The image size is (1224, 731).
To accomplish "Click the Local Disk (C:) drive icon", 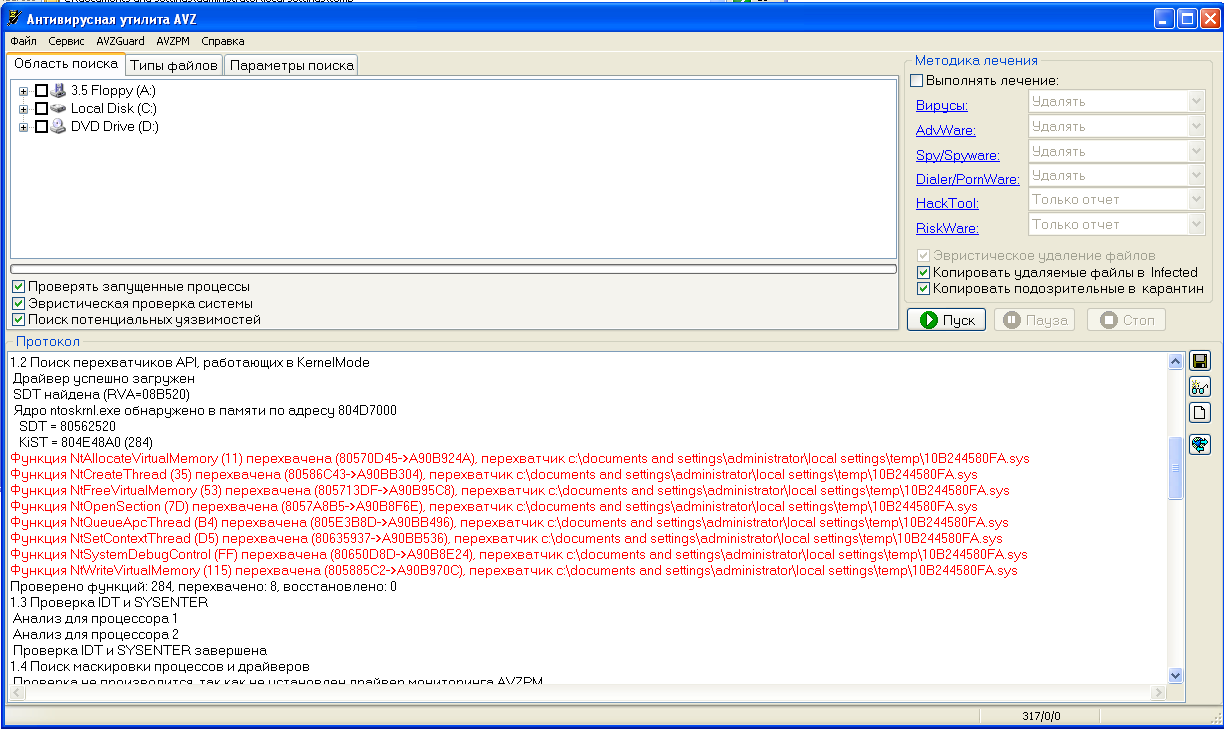I will point(57,108).
